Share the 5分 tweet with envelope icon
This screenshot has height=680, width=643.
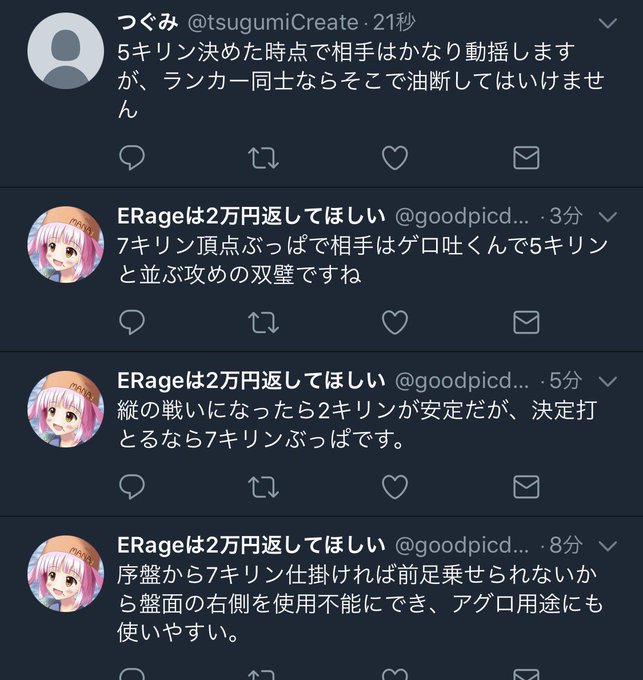(x=526, y=487)
